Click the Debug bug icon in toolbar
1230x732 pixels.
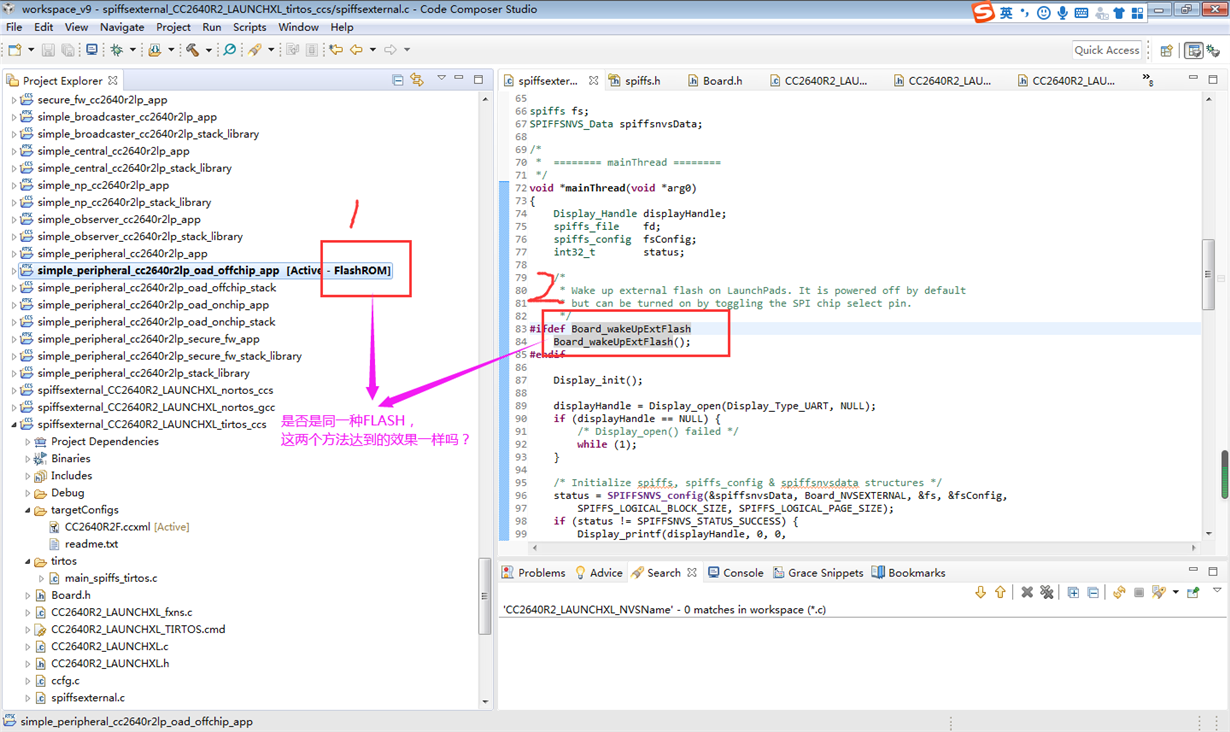117,50
